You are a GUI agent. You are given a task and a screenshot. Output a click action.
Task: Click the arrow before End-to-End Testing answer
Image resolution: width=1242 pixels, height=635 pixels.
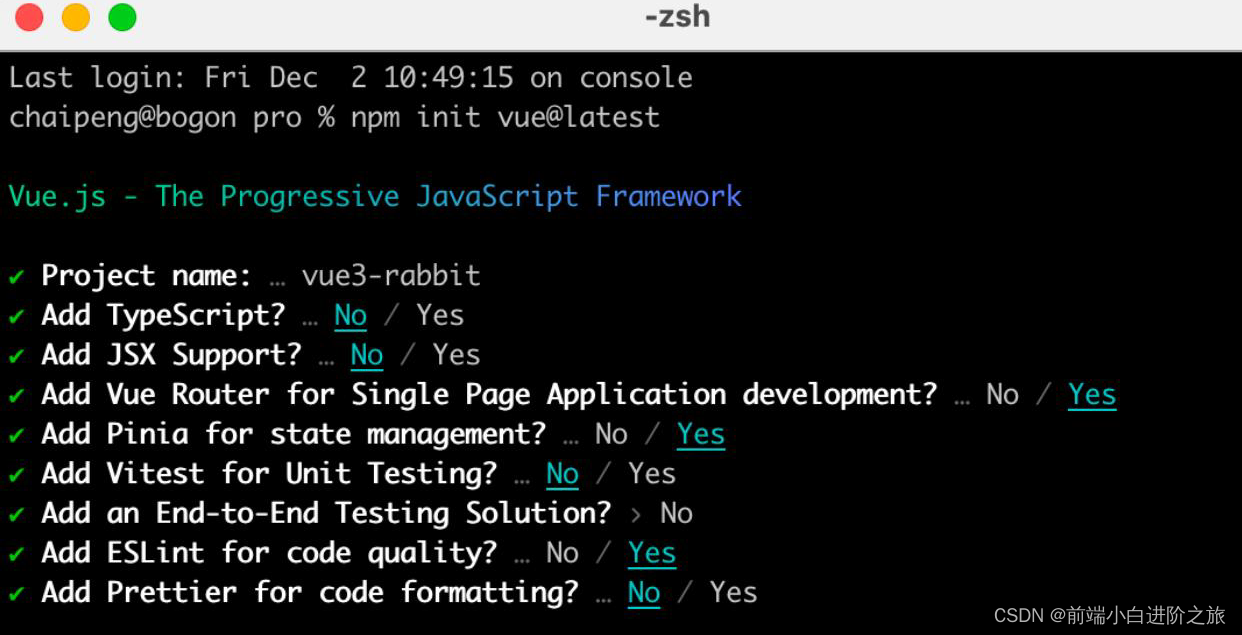click(636, 514)
